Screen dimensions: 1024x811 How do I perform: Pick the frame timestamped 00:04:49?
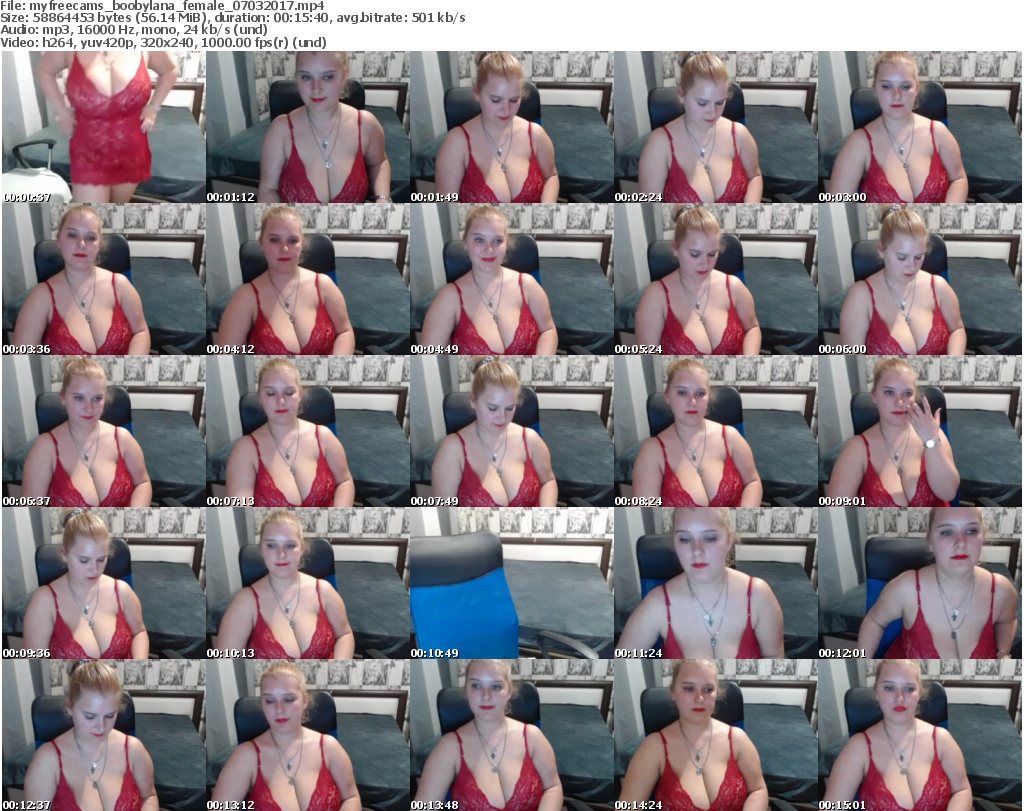[511, 279]
